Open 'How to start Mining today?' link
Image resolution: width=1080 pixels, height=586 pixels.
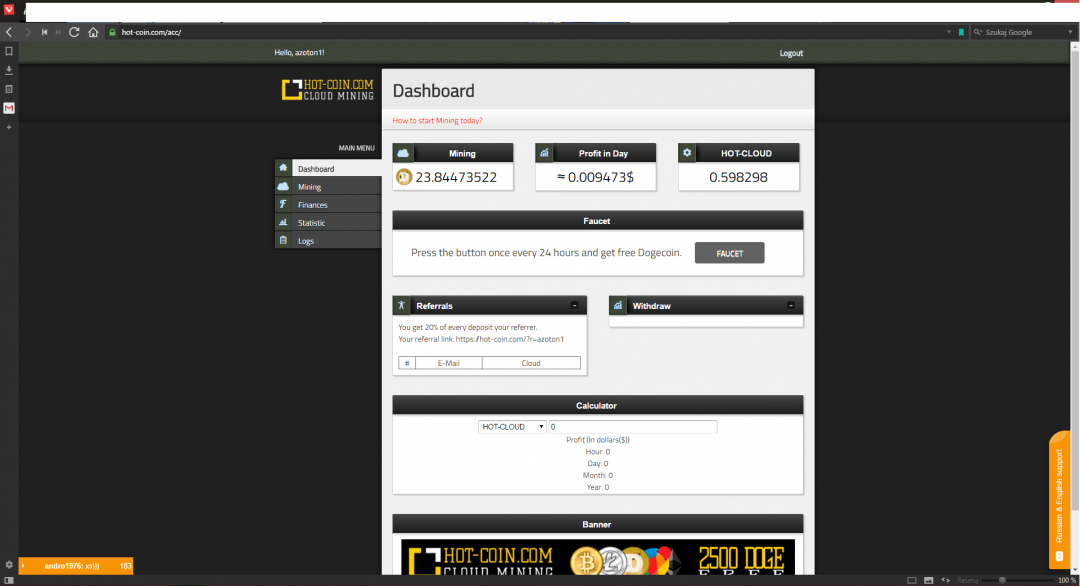tap(437, 120)
